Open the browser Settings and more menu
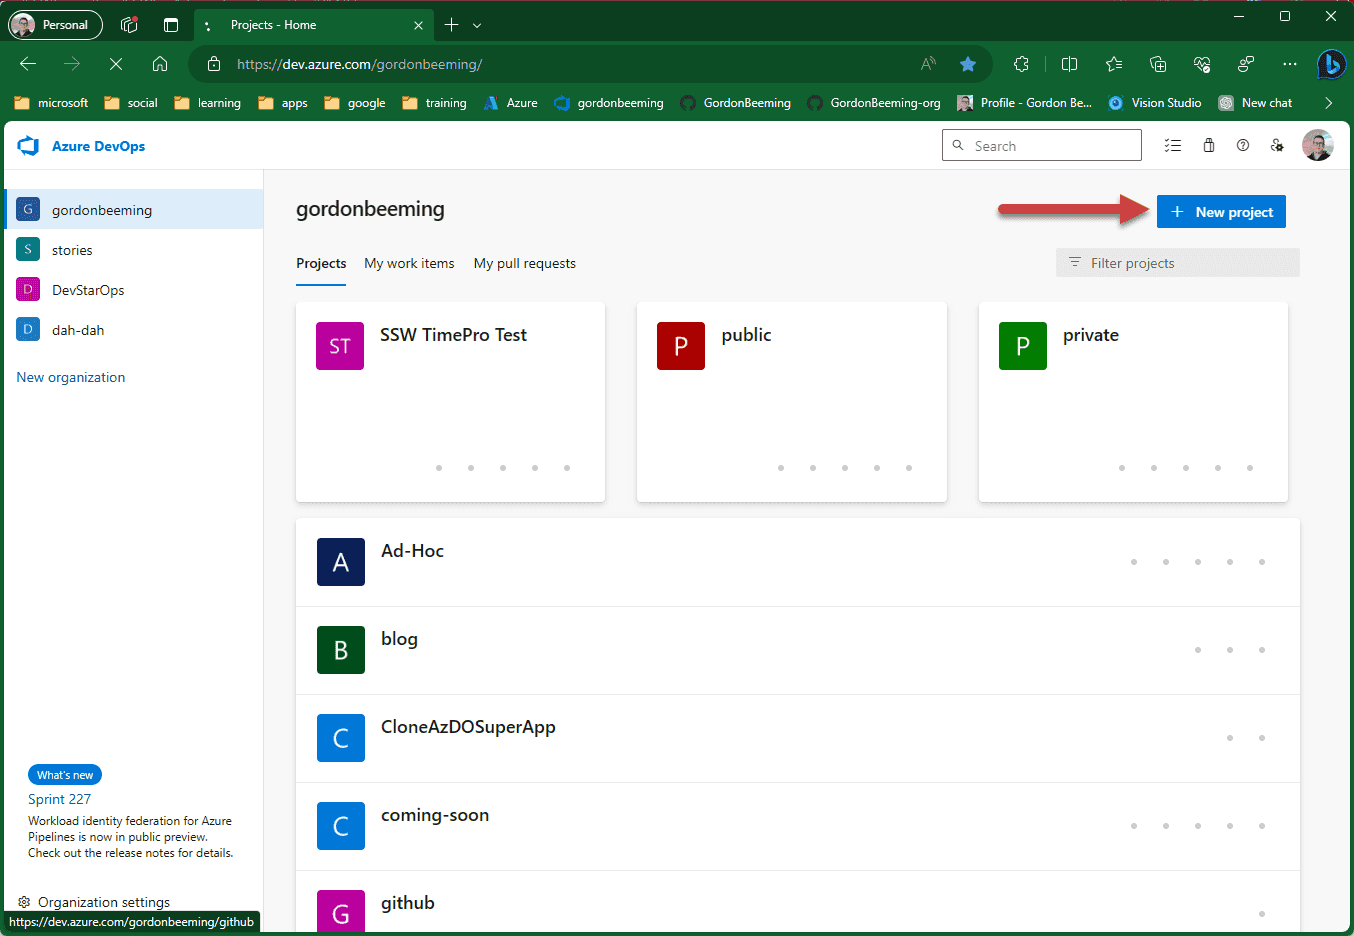 [1289, 64]
